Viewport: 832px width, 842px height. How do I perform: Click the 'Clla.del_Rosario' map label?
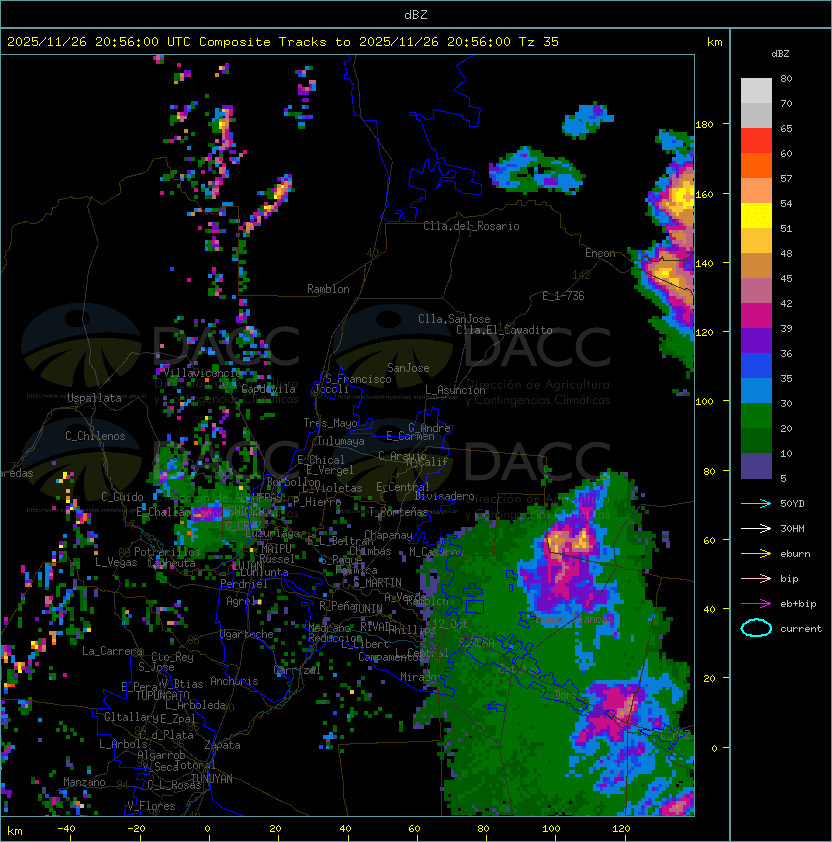pos(471,226)
